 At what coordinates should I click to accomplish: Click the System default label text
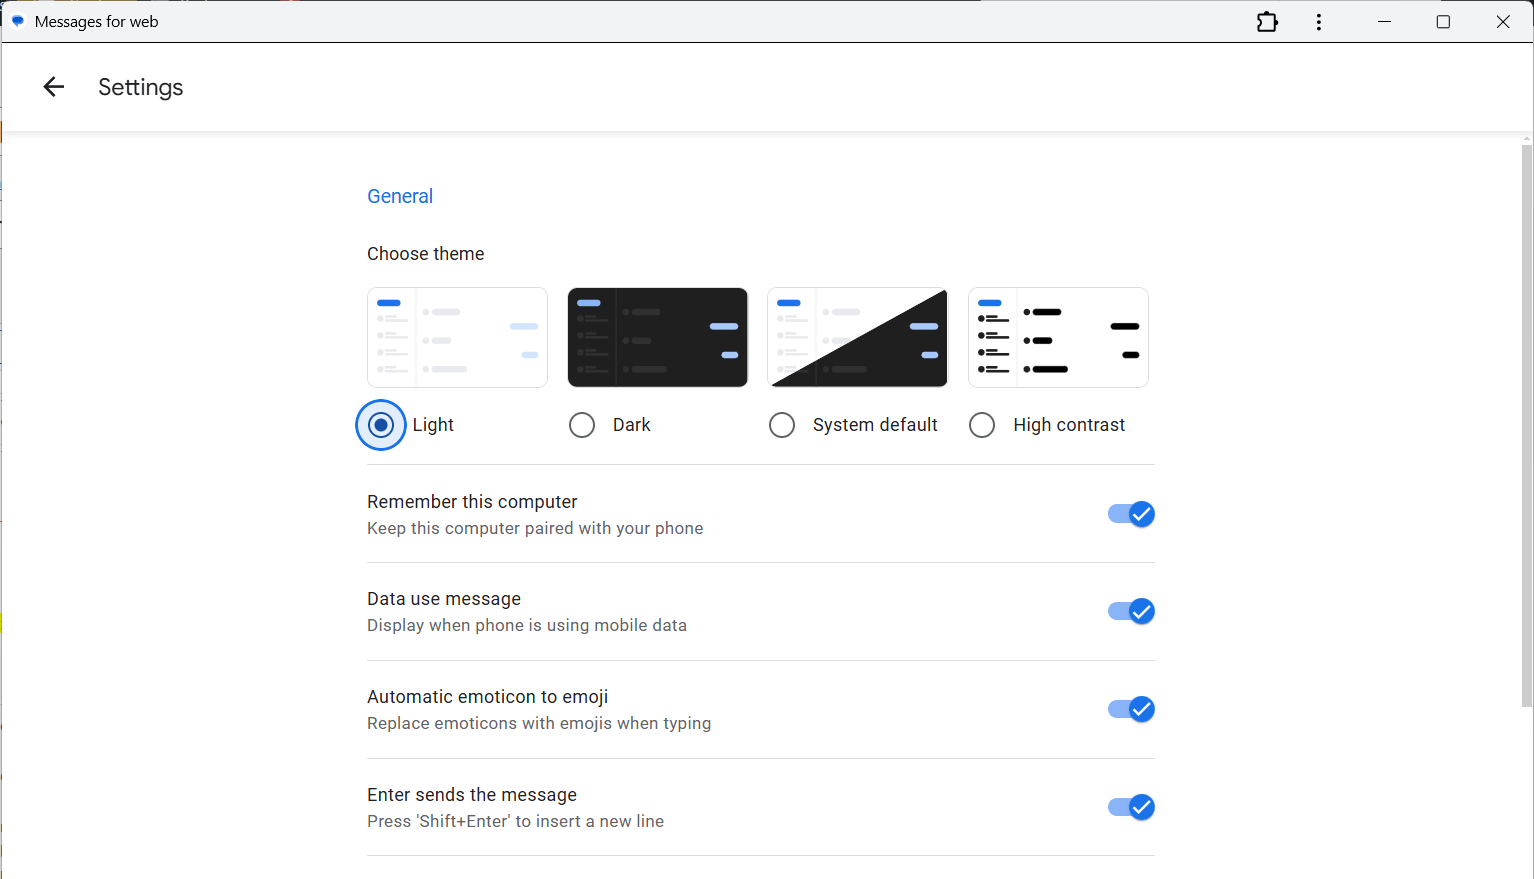pyautogui.click(x=875, y=425)
